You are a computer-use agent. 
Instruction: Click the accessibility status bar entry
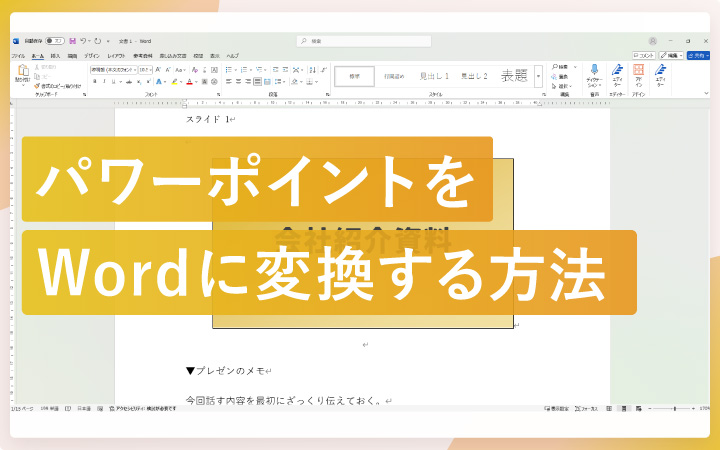143,408
